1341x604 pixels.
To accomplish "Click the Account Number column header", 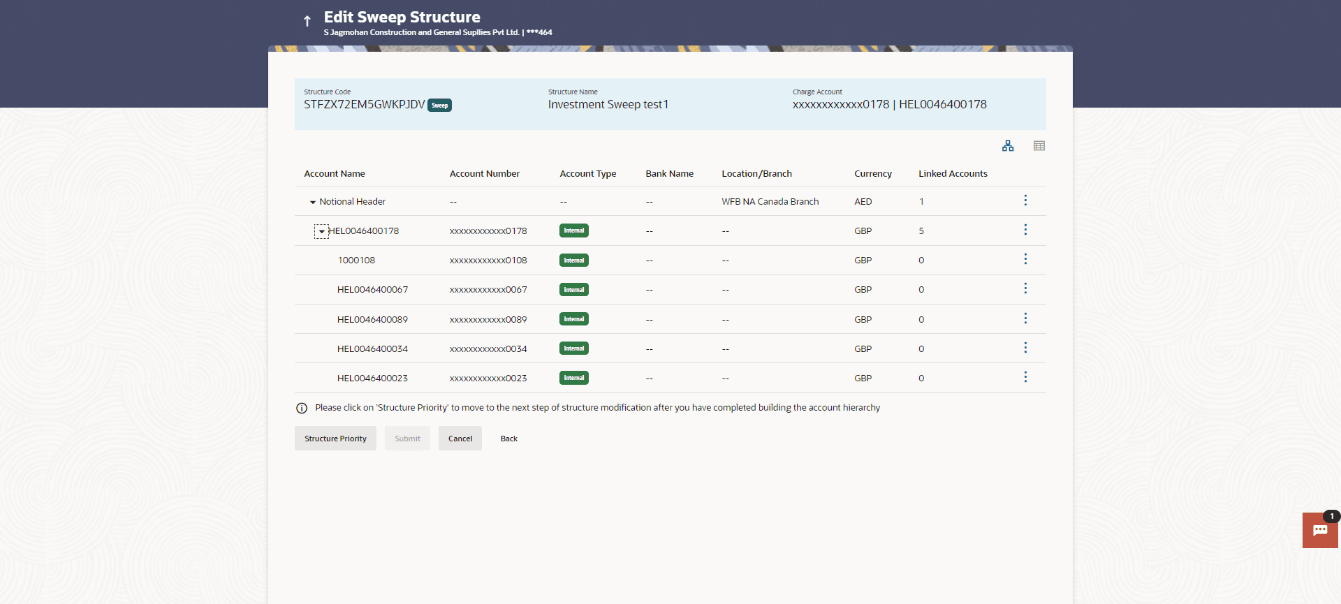I will pos(485,173).
